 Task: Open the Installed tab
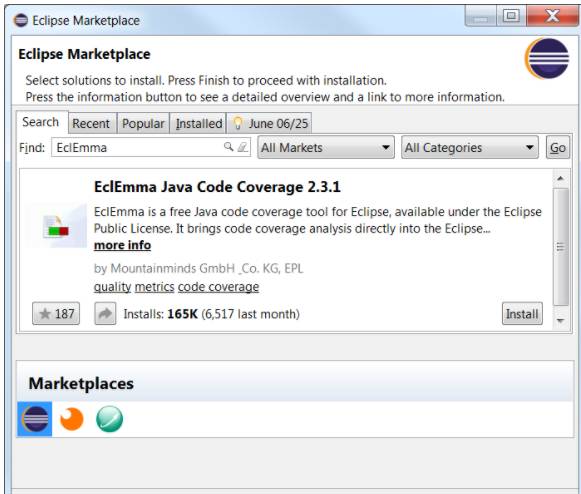click(x=198, y=123)
